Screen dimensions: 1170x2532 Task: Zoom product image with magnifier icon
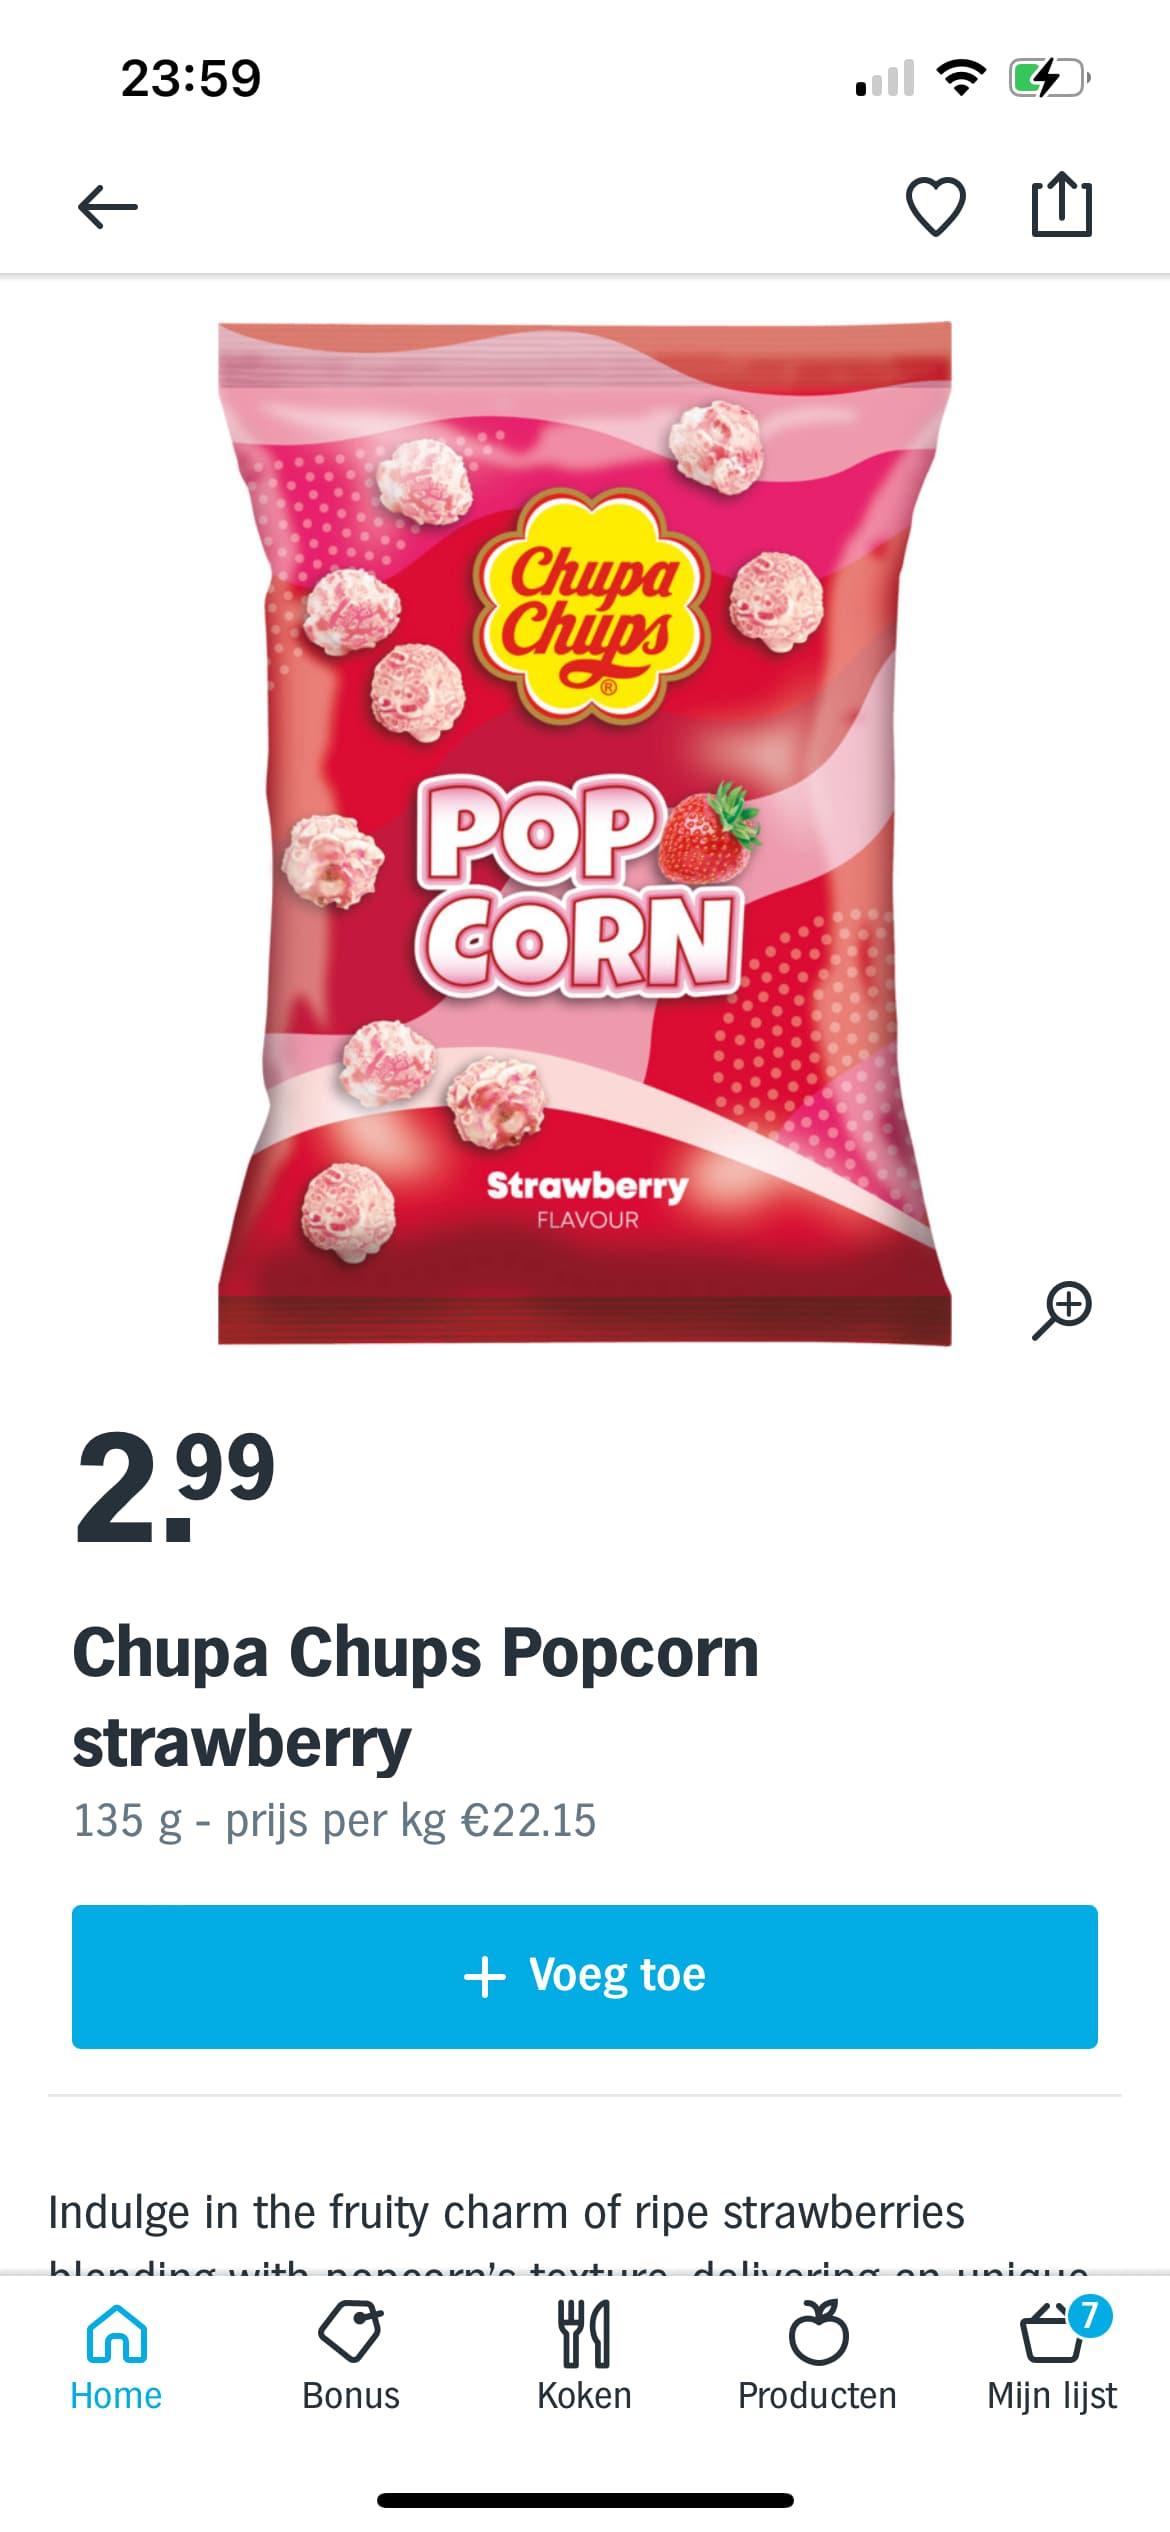1062,1309
